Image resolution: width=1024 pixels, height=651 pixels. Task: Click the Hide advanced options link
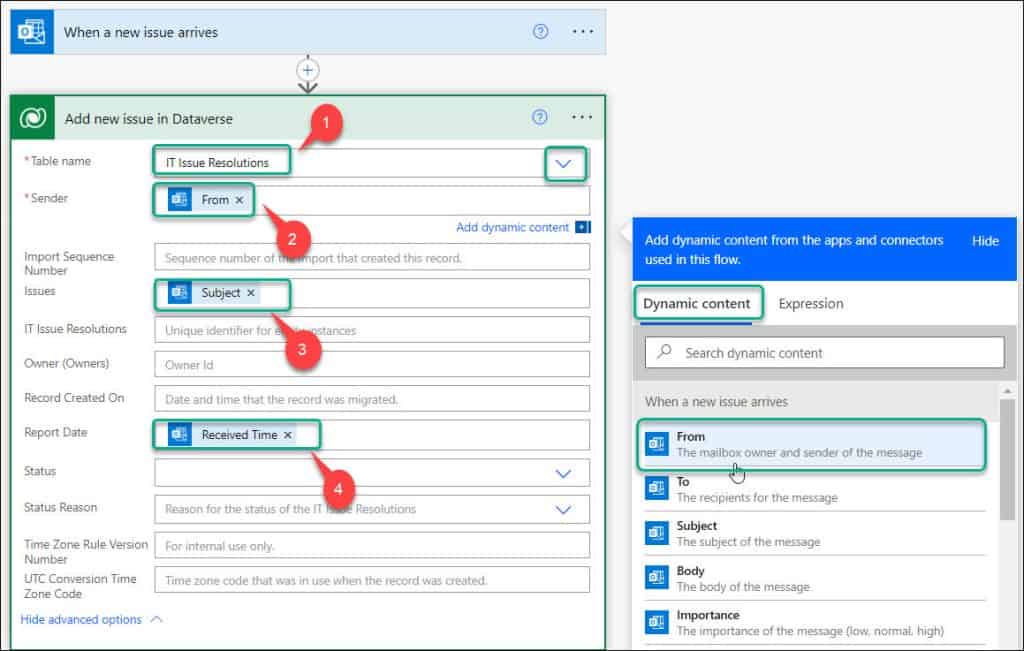click(x=81, y=619)
